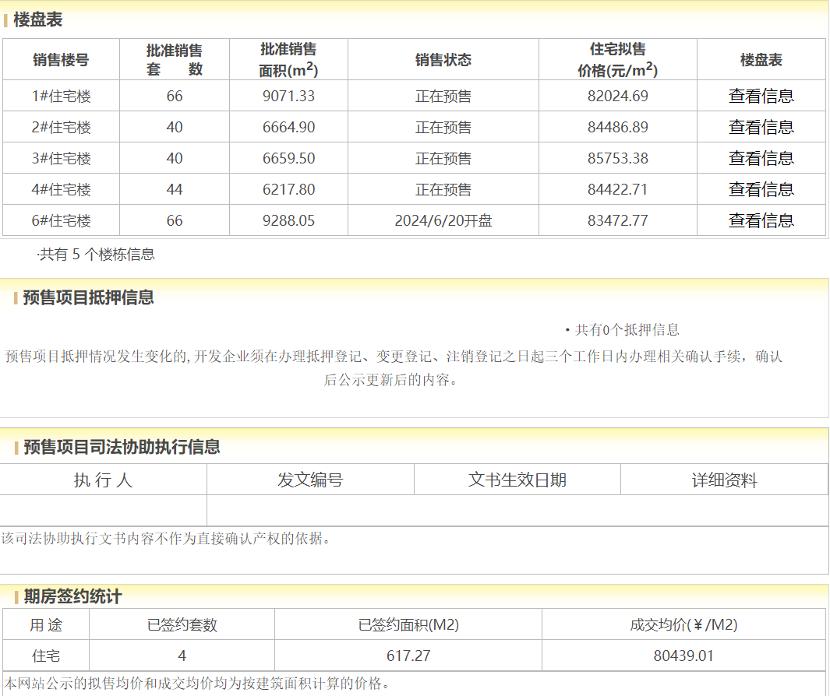Click area value 6217.80
Screen dimensions: 830x696
tap(288, 189)
